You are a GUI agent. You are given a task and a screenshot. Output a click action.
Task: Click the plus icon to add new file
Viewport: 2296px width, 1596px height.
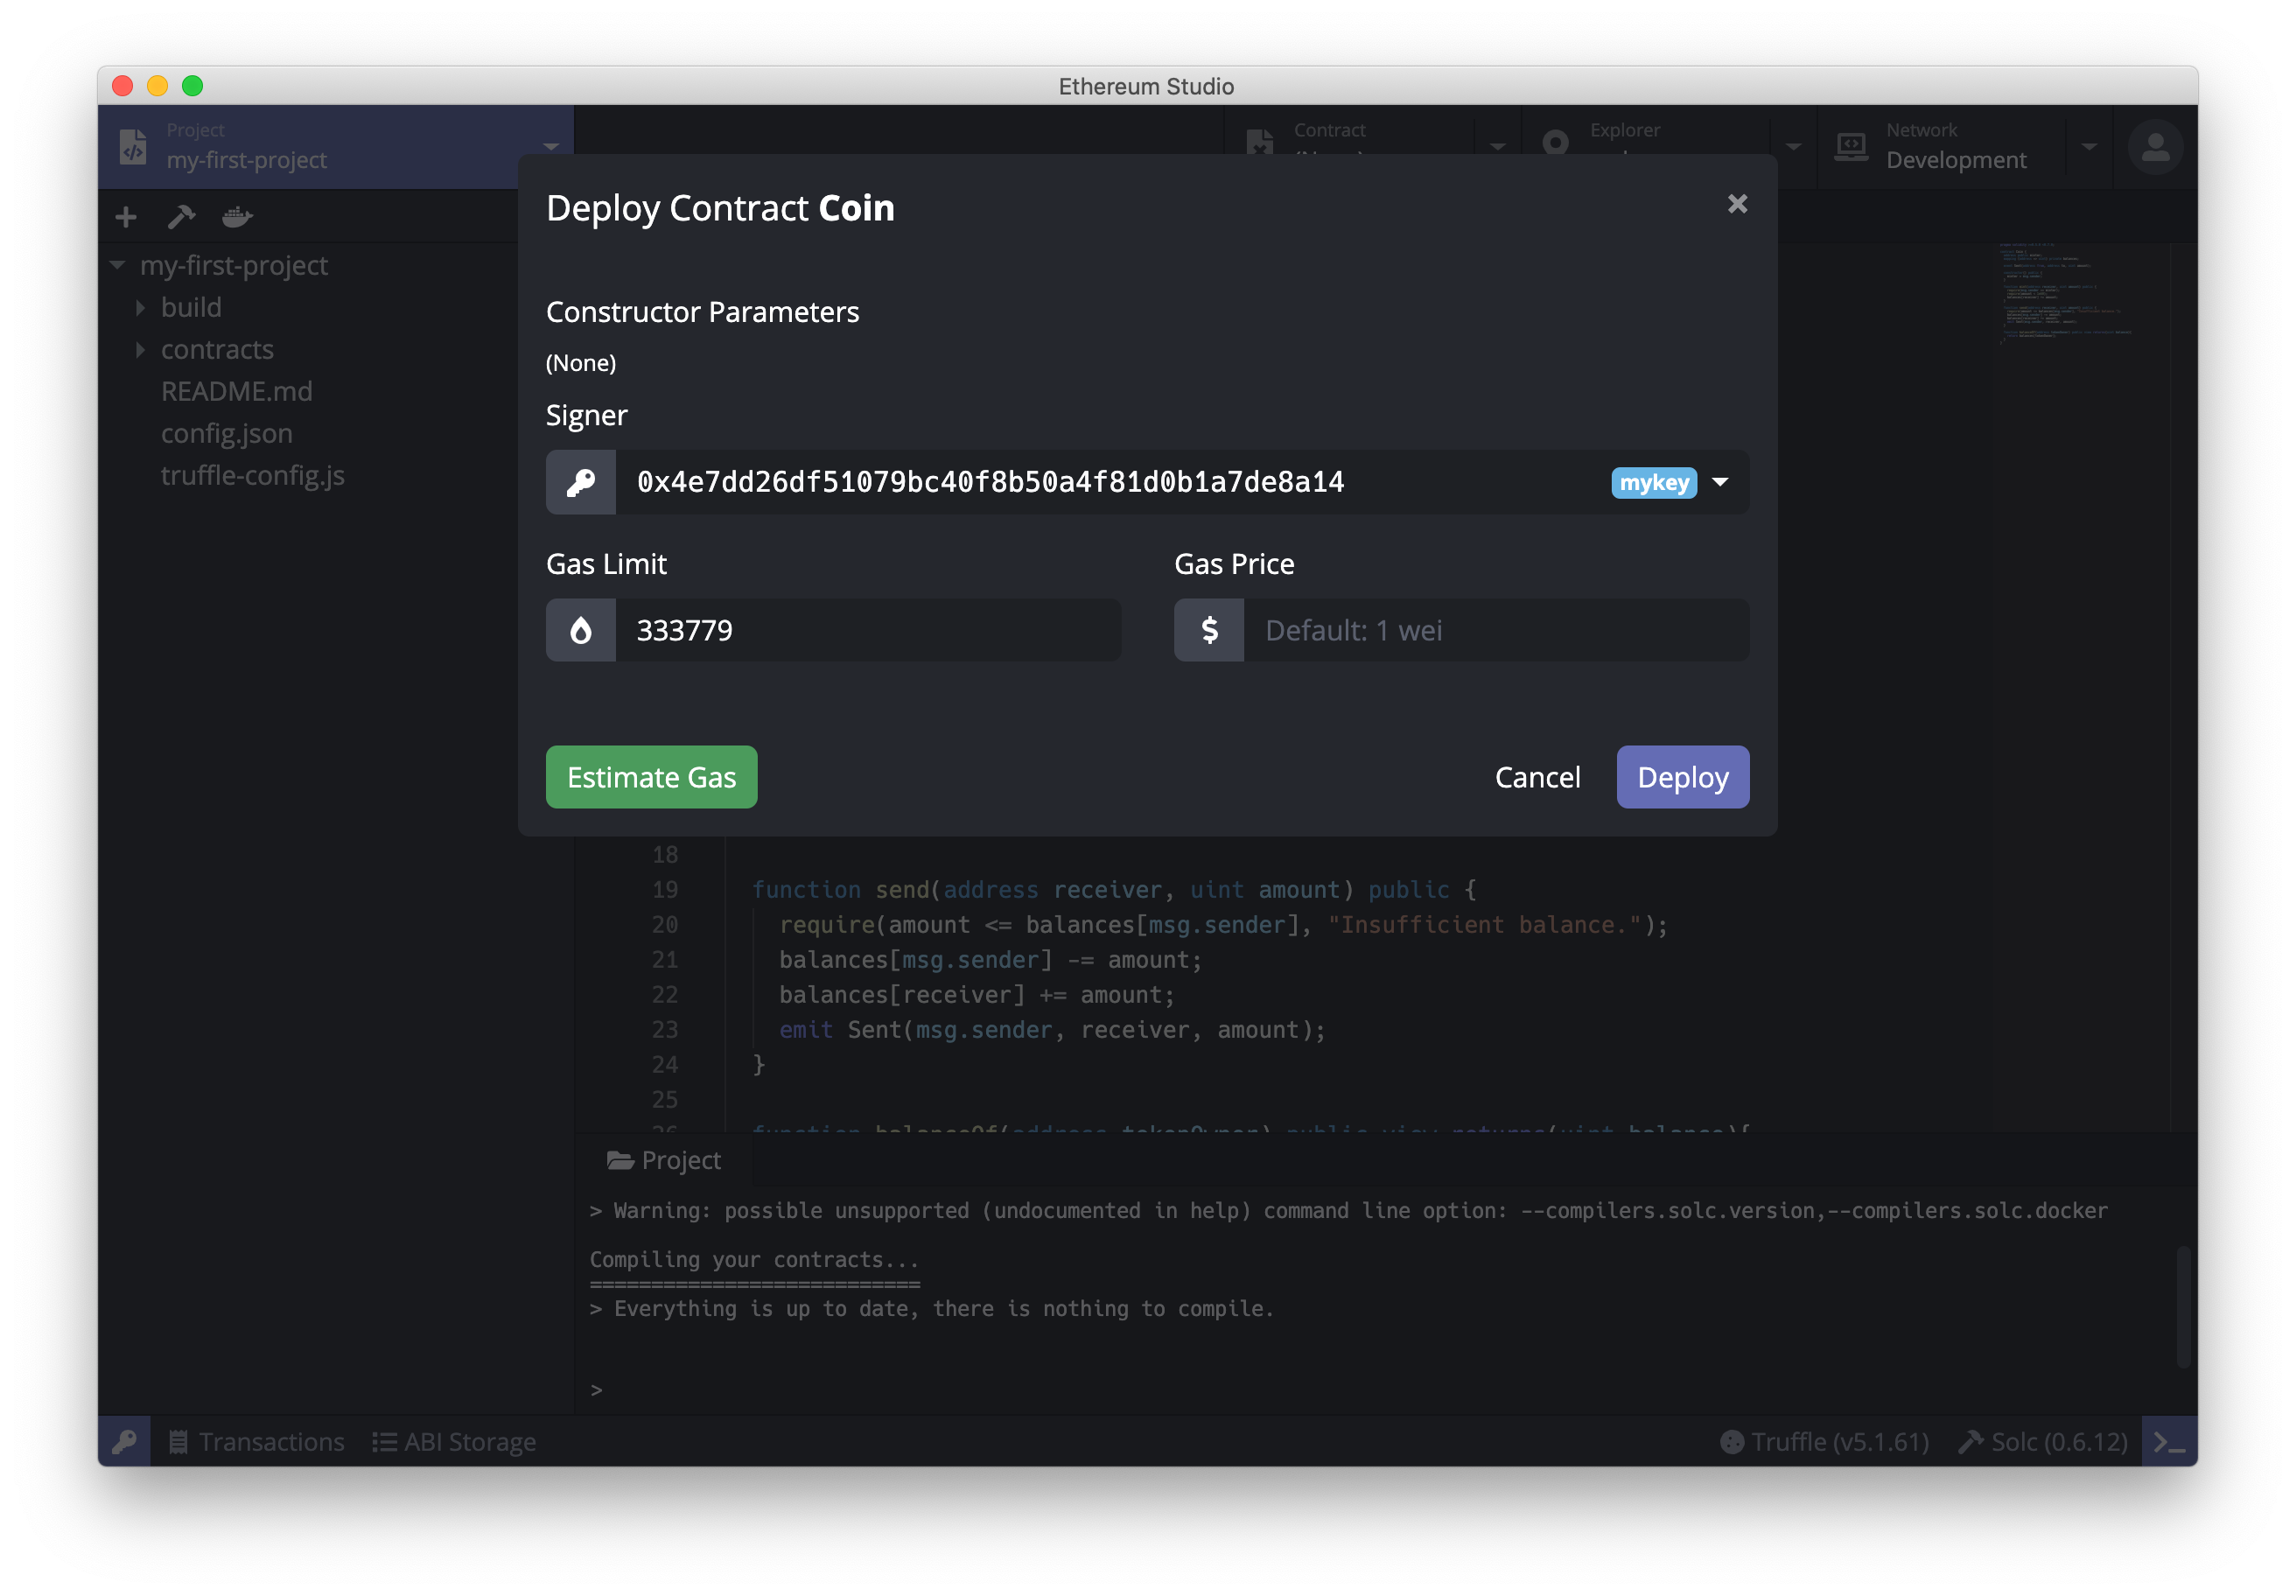126,217
